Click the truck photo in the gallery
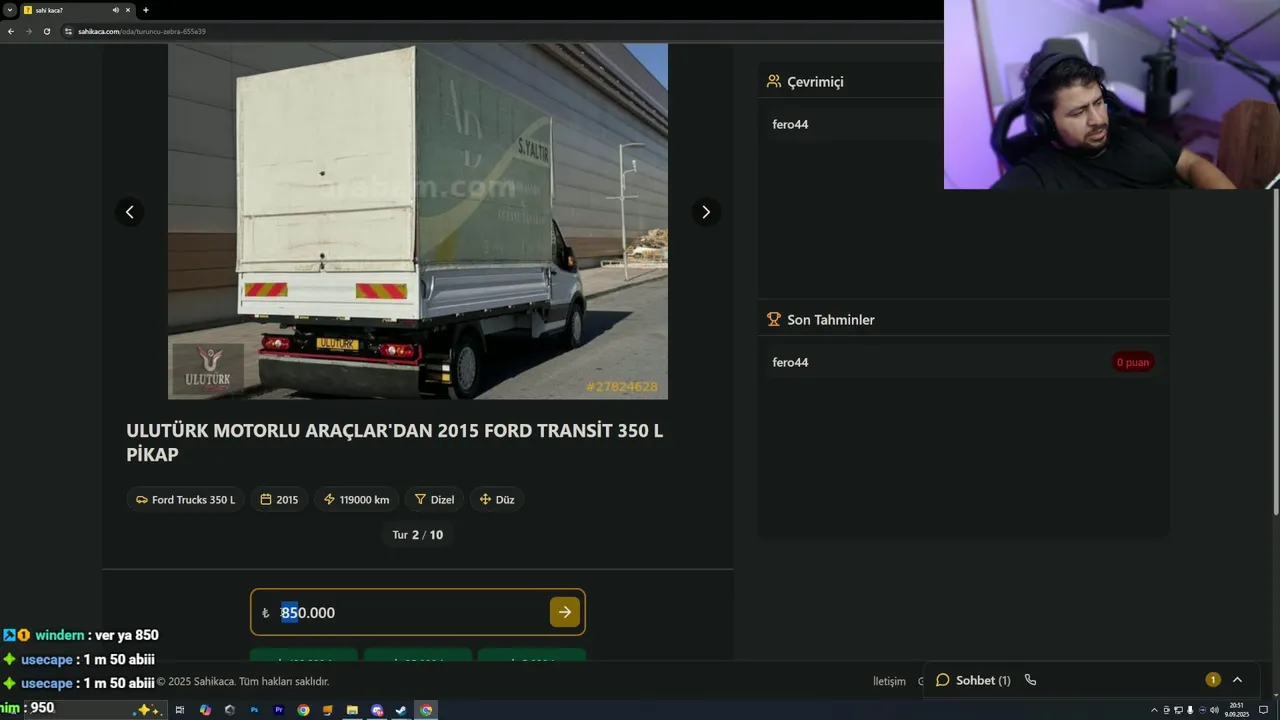Screen dimensions: 1280x720 [x=418, y=221]
